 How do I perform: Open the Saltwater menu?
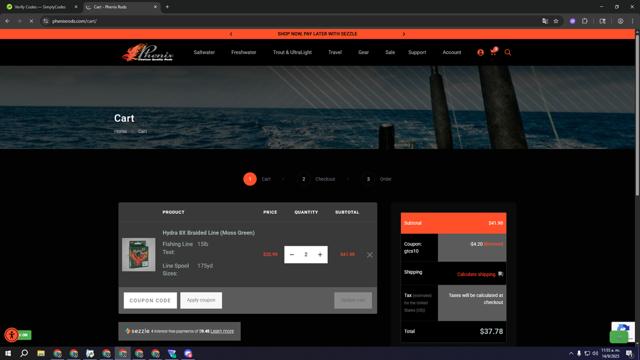point(204,52)
